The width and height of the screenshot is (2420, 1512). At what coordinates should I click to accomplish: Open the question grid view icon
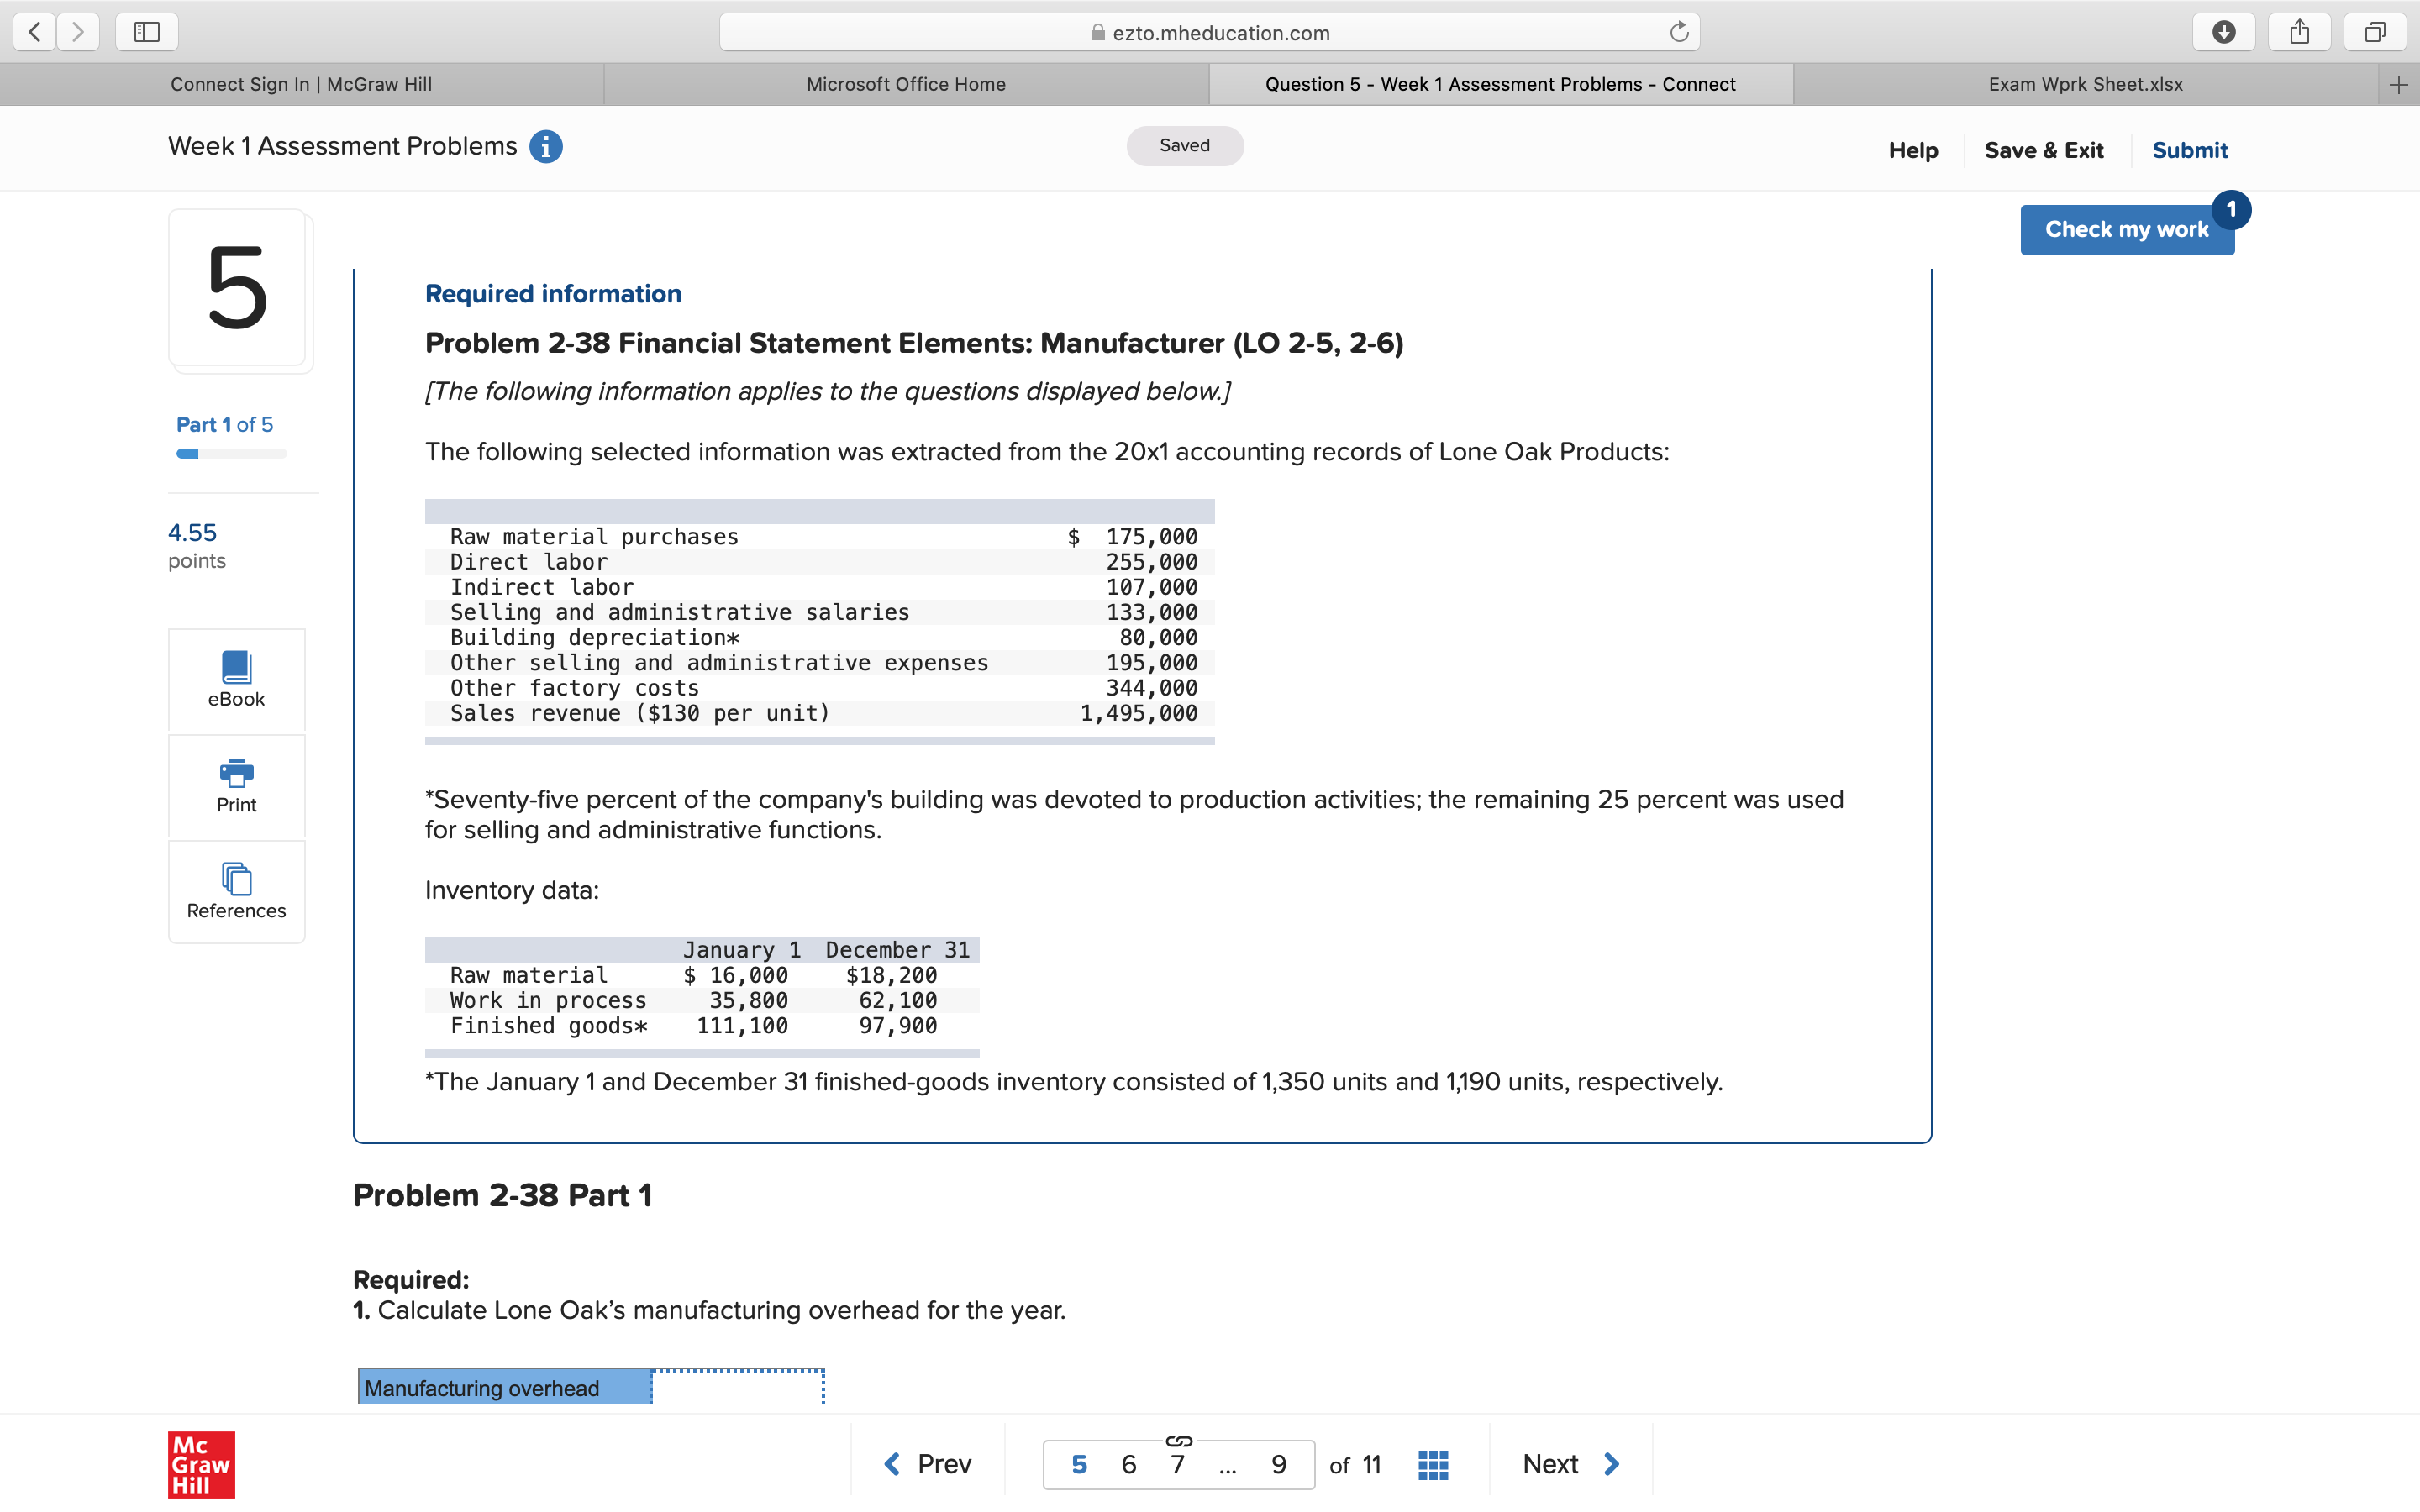(1432, 1465)
